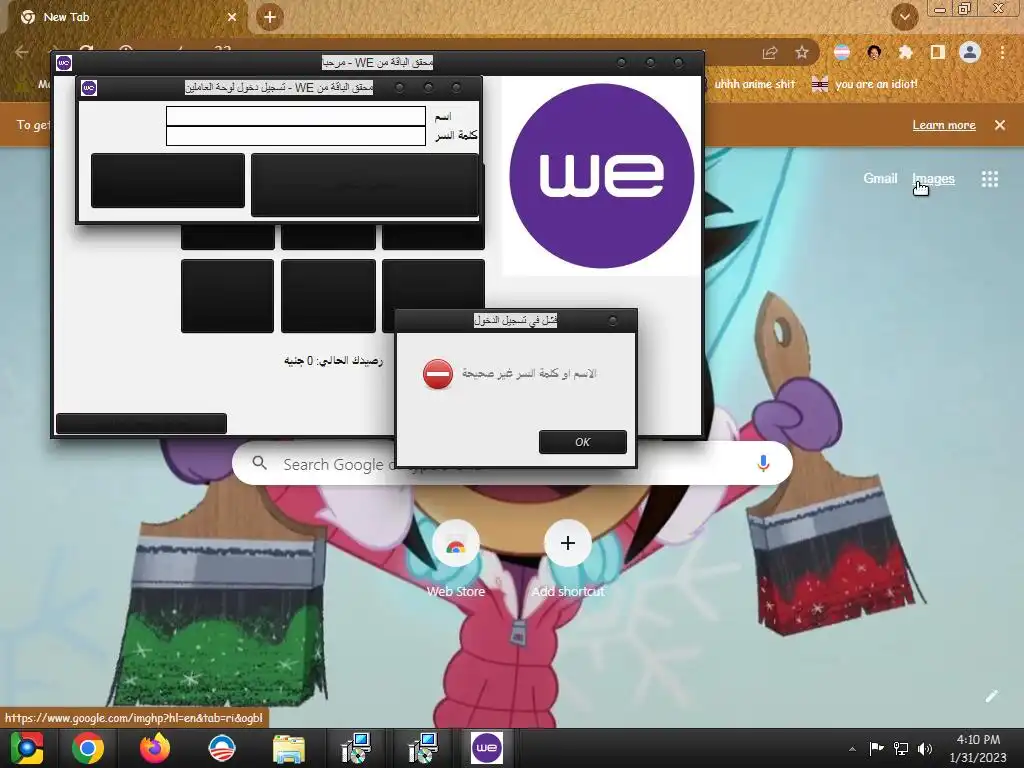The width and height of the screenshot is (1024, 768).
Task: Open the colorful Chrome-style icon on the taskbar
Action: point(27,748)
